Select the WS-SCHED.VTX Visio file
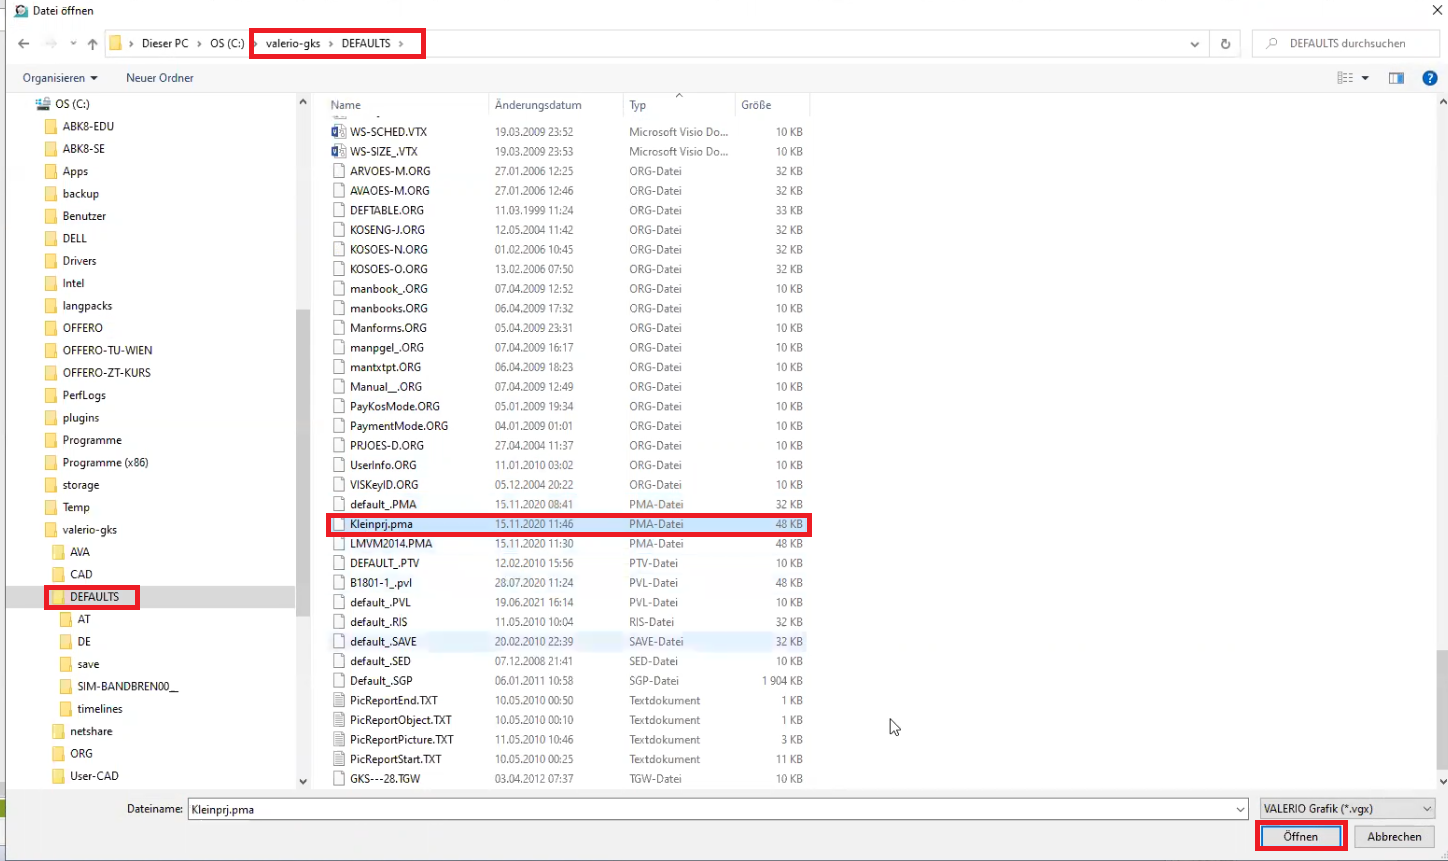 pyautogui.click(x=388, y=132)
